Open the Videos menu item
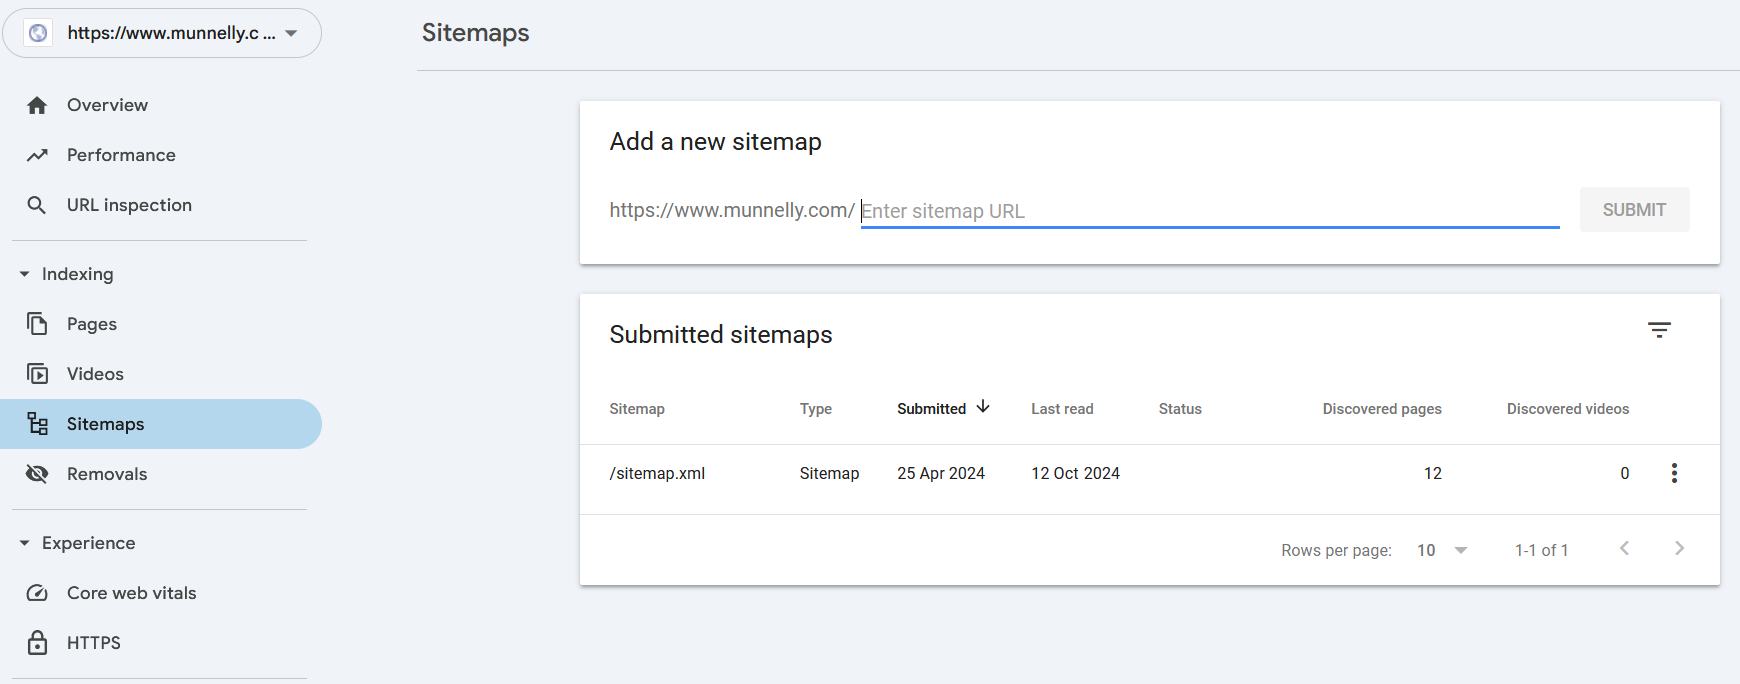Screen dimensions: 1740x684 pos(161,374)
